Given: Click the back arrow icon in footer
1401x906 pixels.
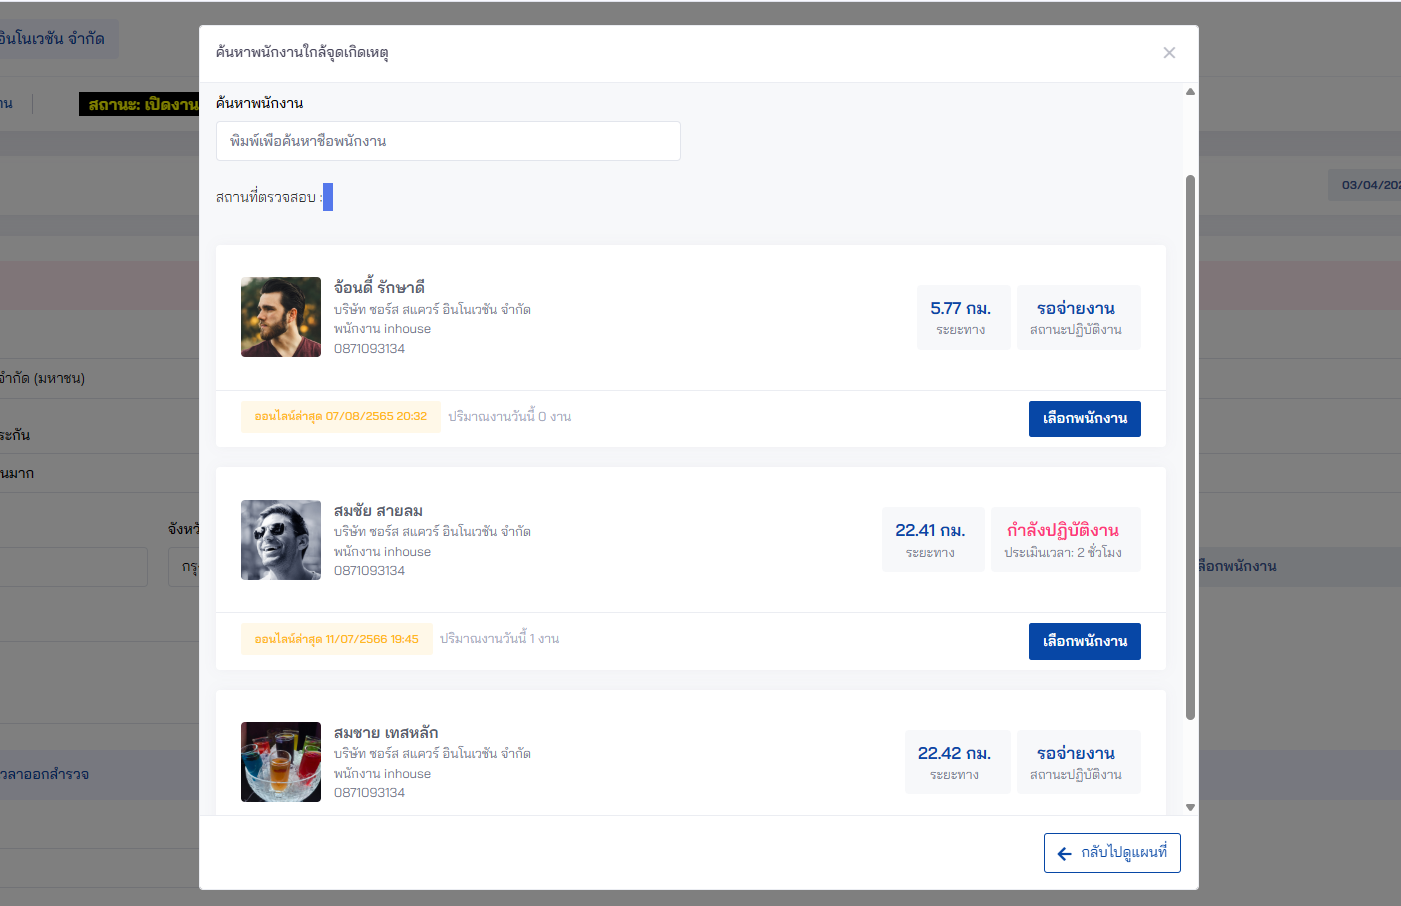Looking at the screenshot, I should 1065,854.
